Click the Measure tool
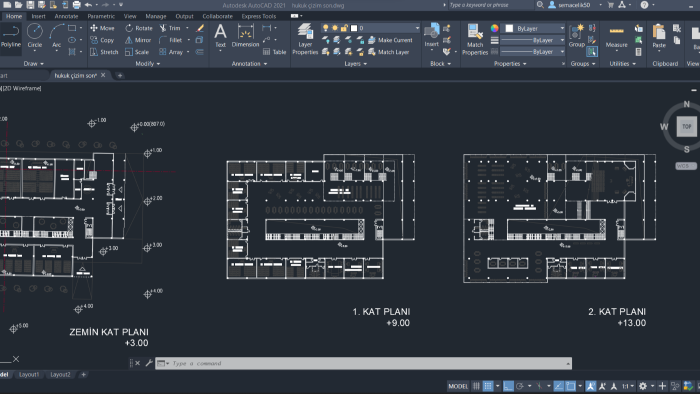The height and width of the screenshot is (394, 700). (616, 36)
